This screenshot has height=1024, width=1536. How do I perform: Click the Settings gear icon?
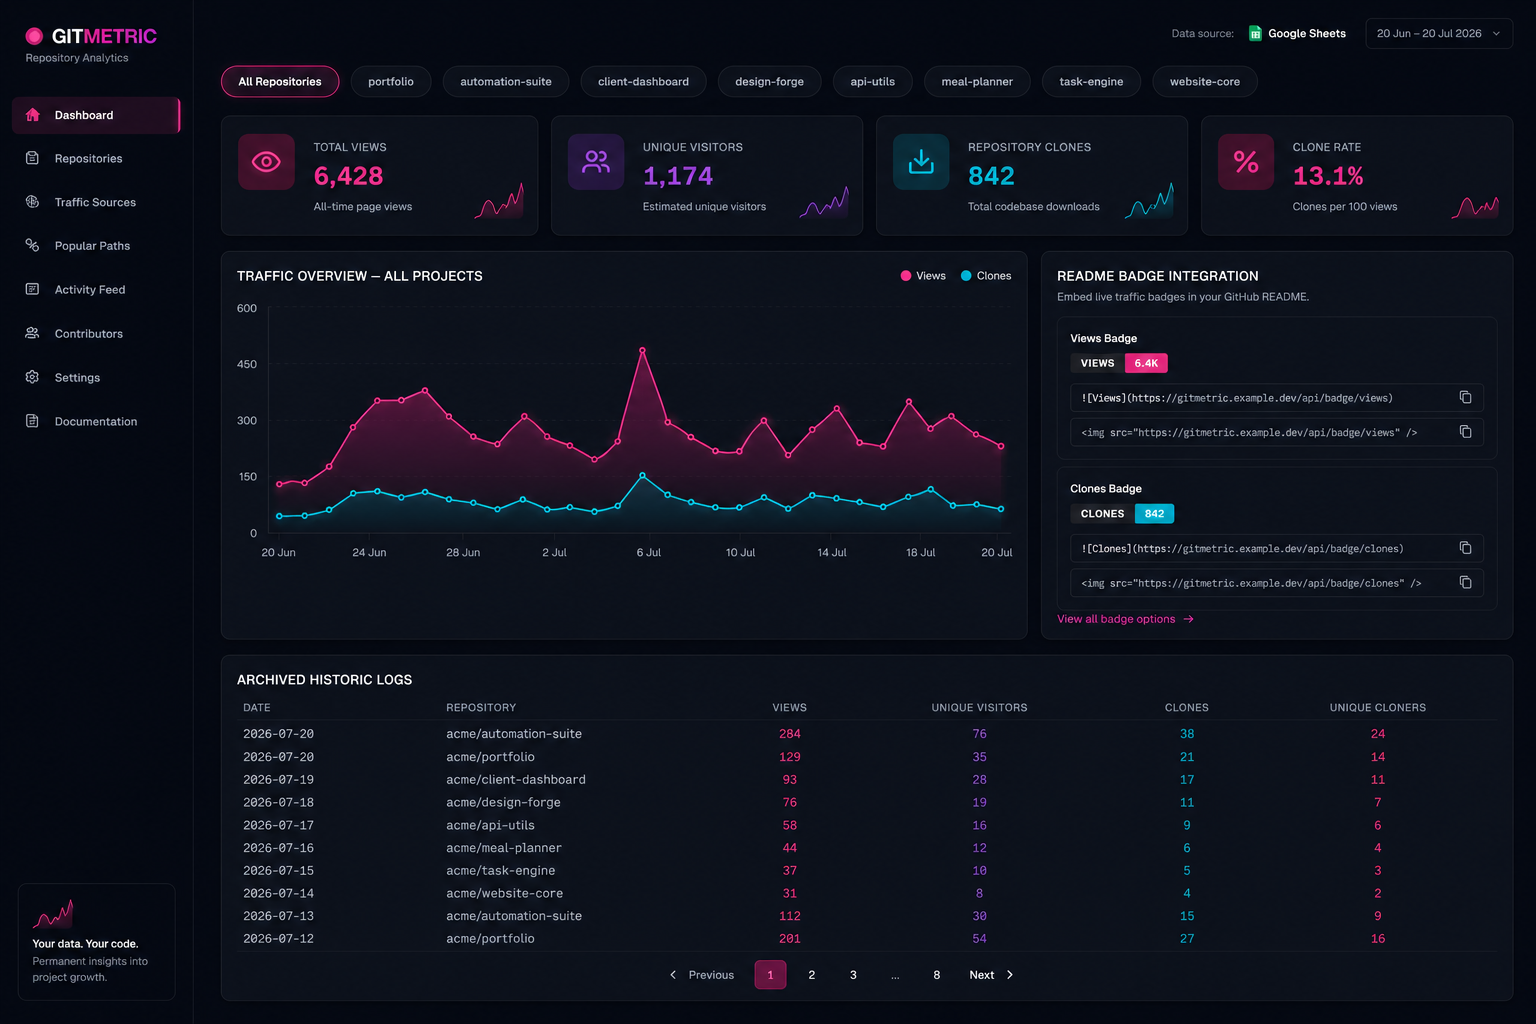point(32,377)
